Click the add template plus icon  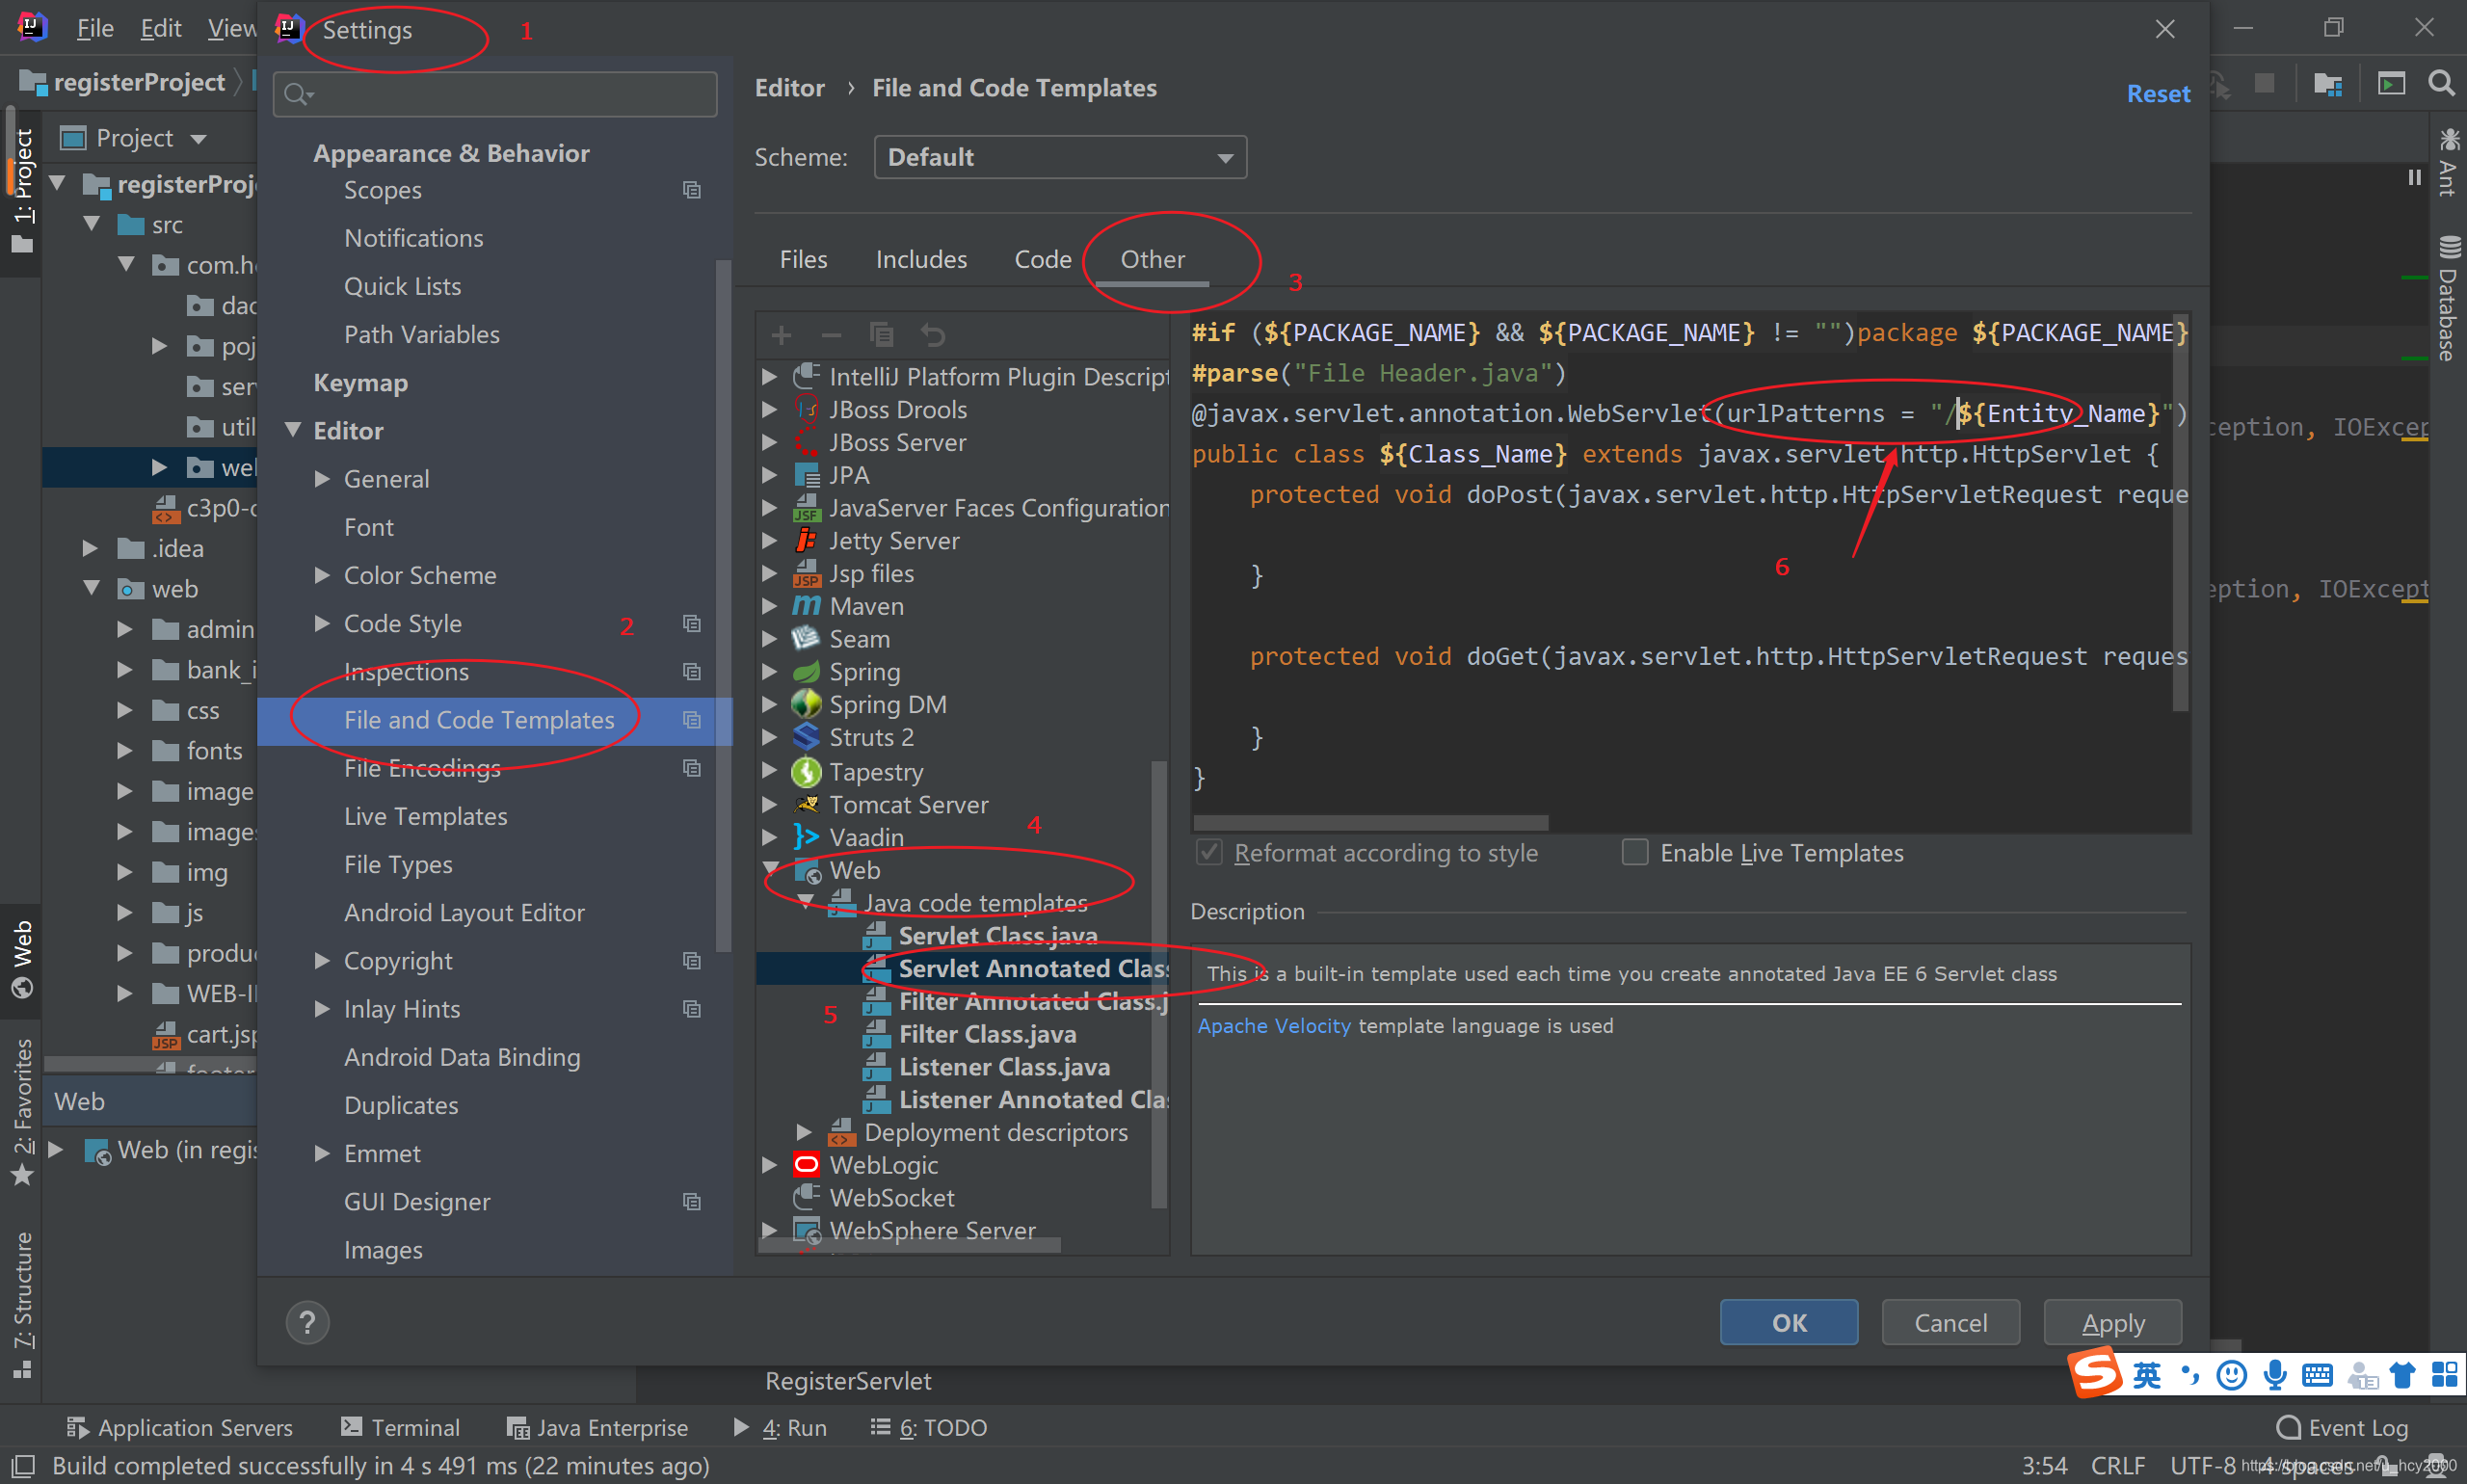click(x=782, y=335)
